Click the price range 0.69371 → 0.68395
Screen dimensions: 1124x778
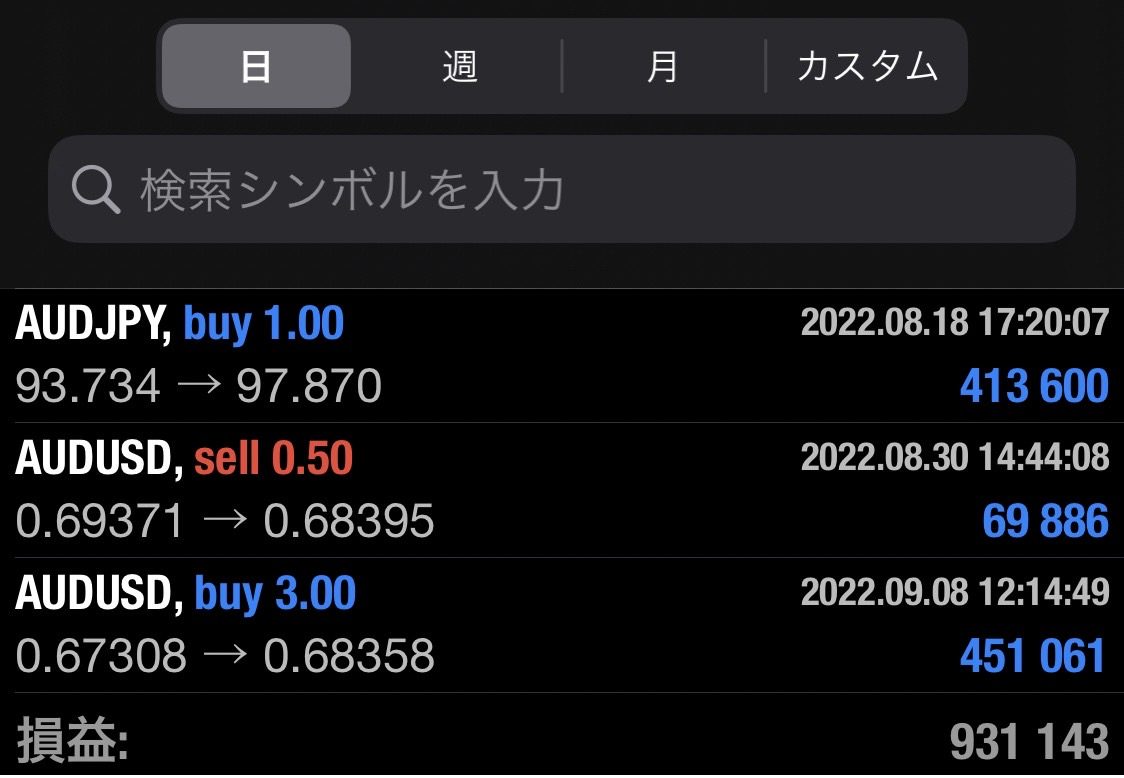(225, 522)
